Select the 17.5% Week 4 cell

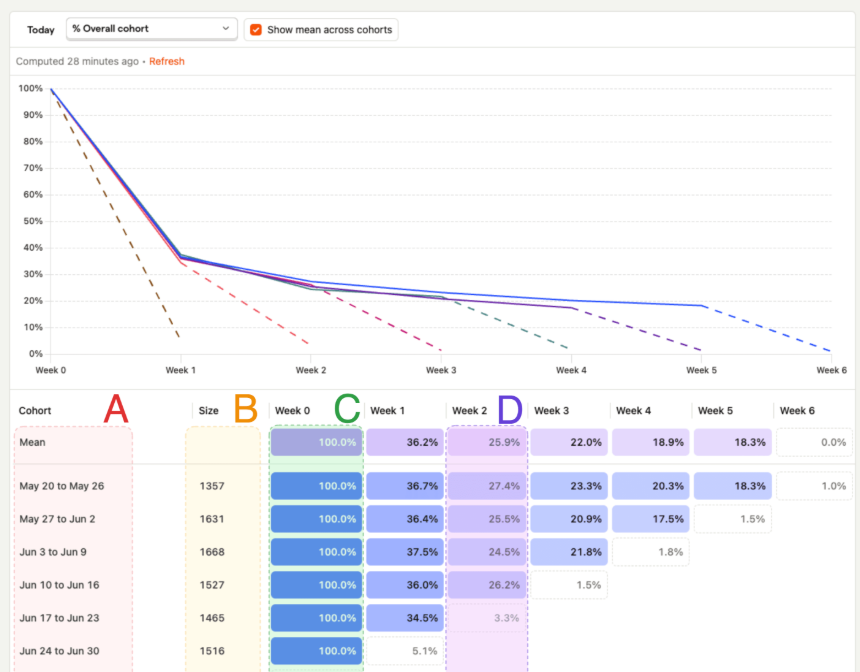point(651,519)
